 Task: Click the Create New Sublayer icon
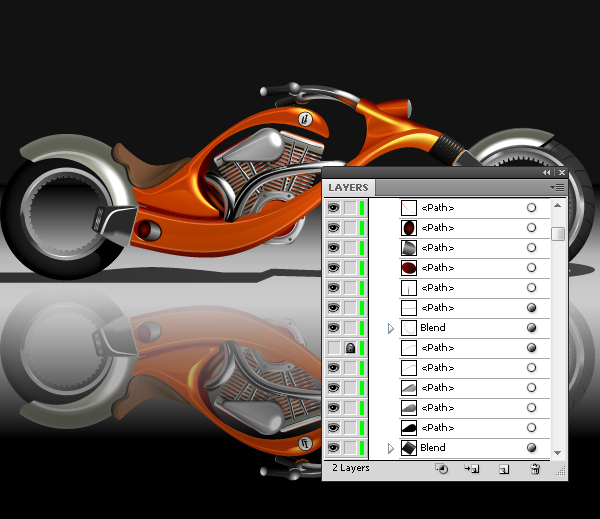point(473,468)
